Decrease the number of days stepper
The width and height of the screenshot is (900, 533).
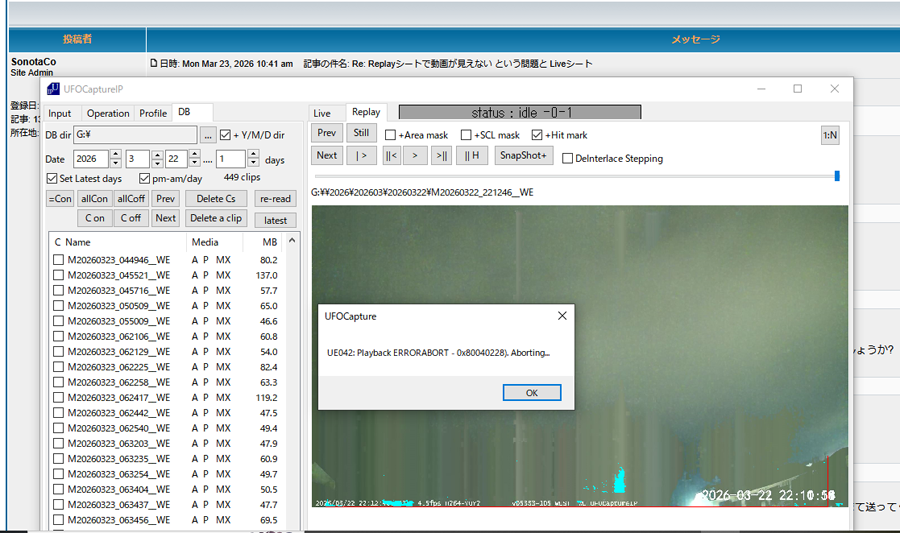[253, 163]
